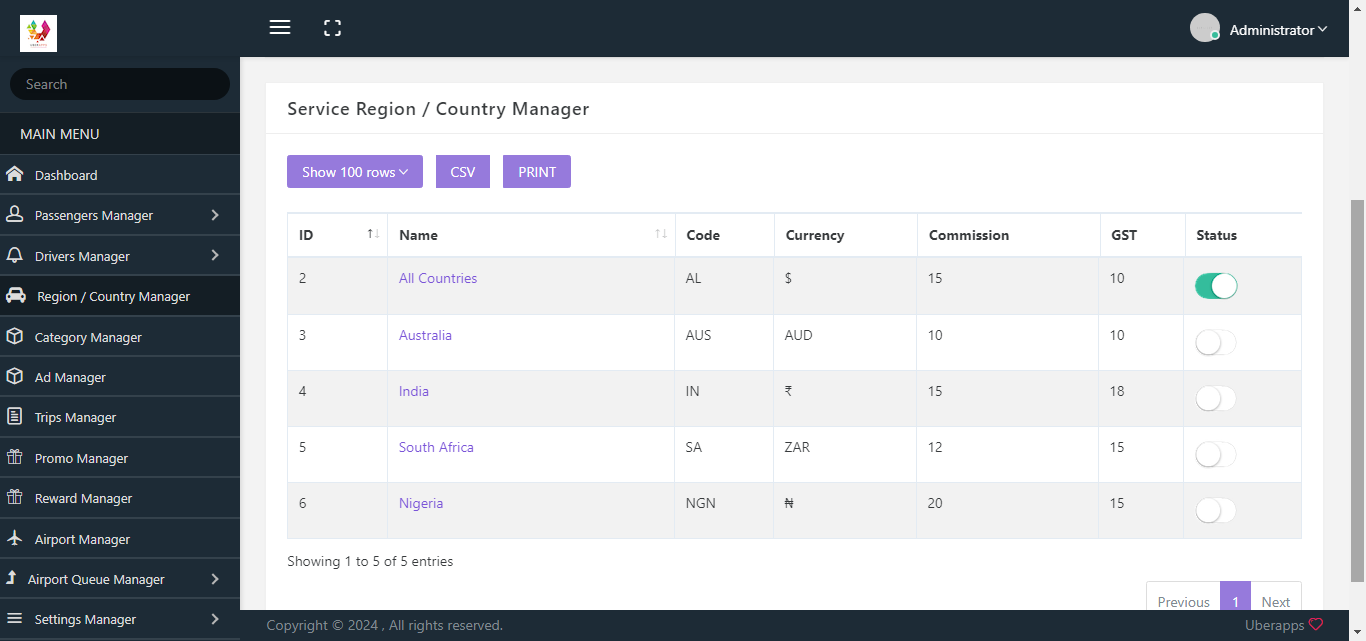This screenshot has width=1366, height=641.
Task: Click the Administrator avatar image
Action: (x=1204, y=28)
